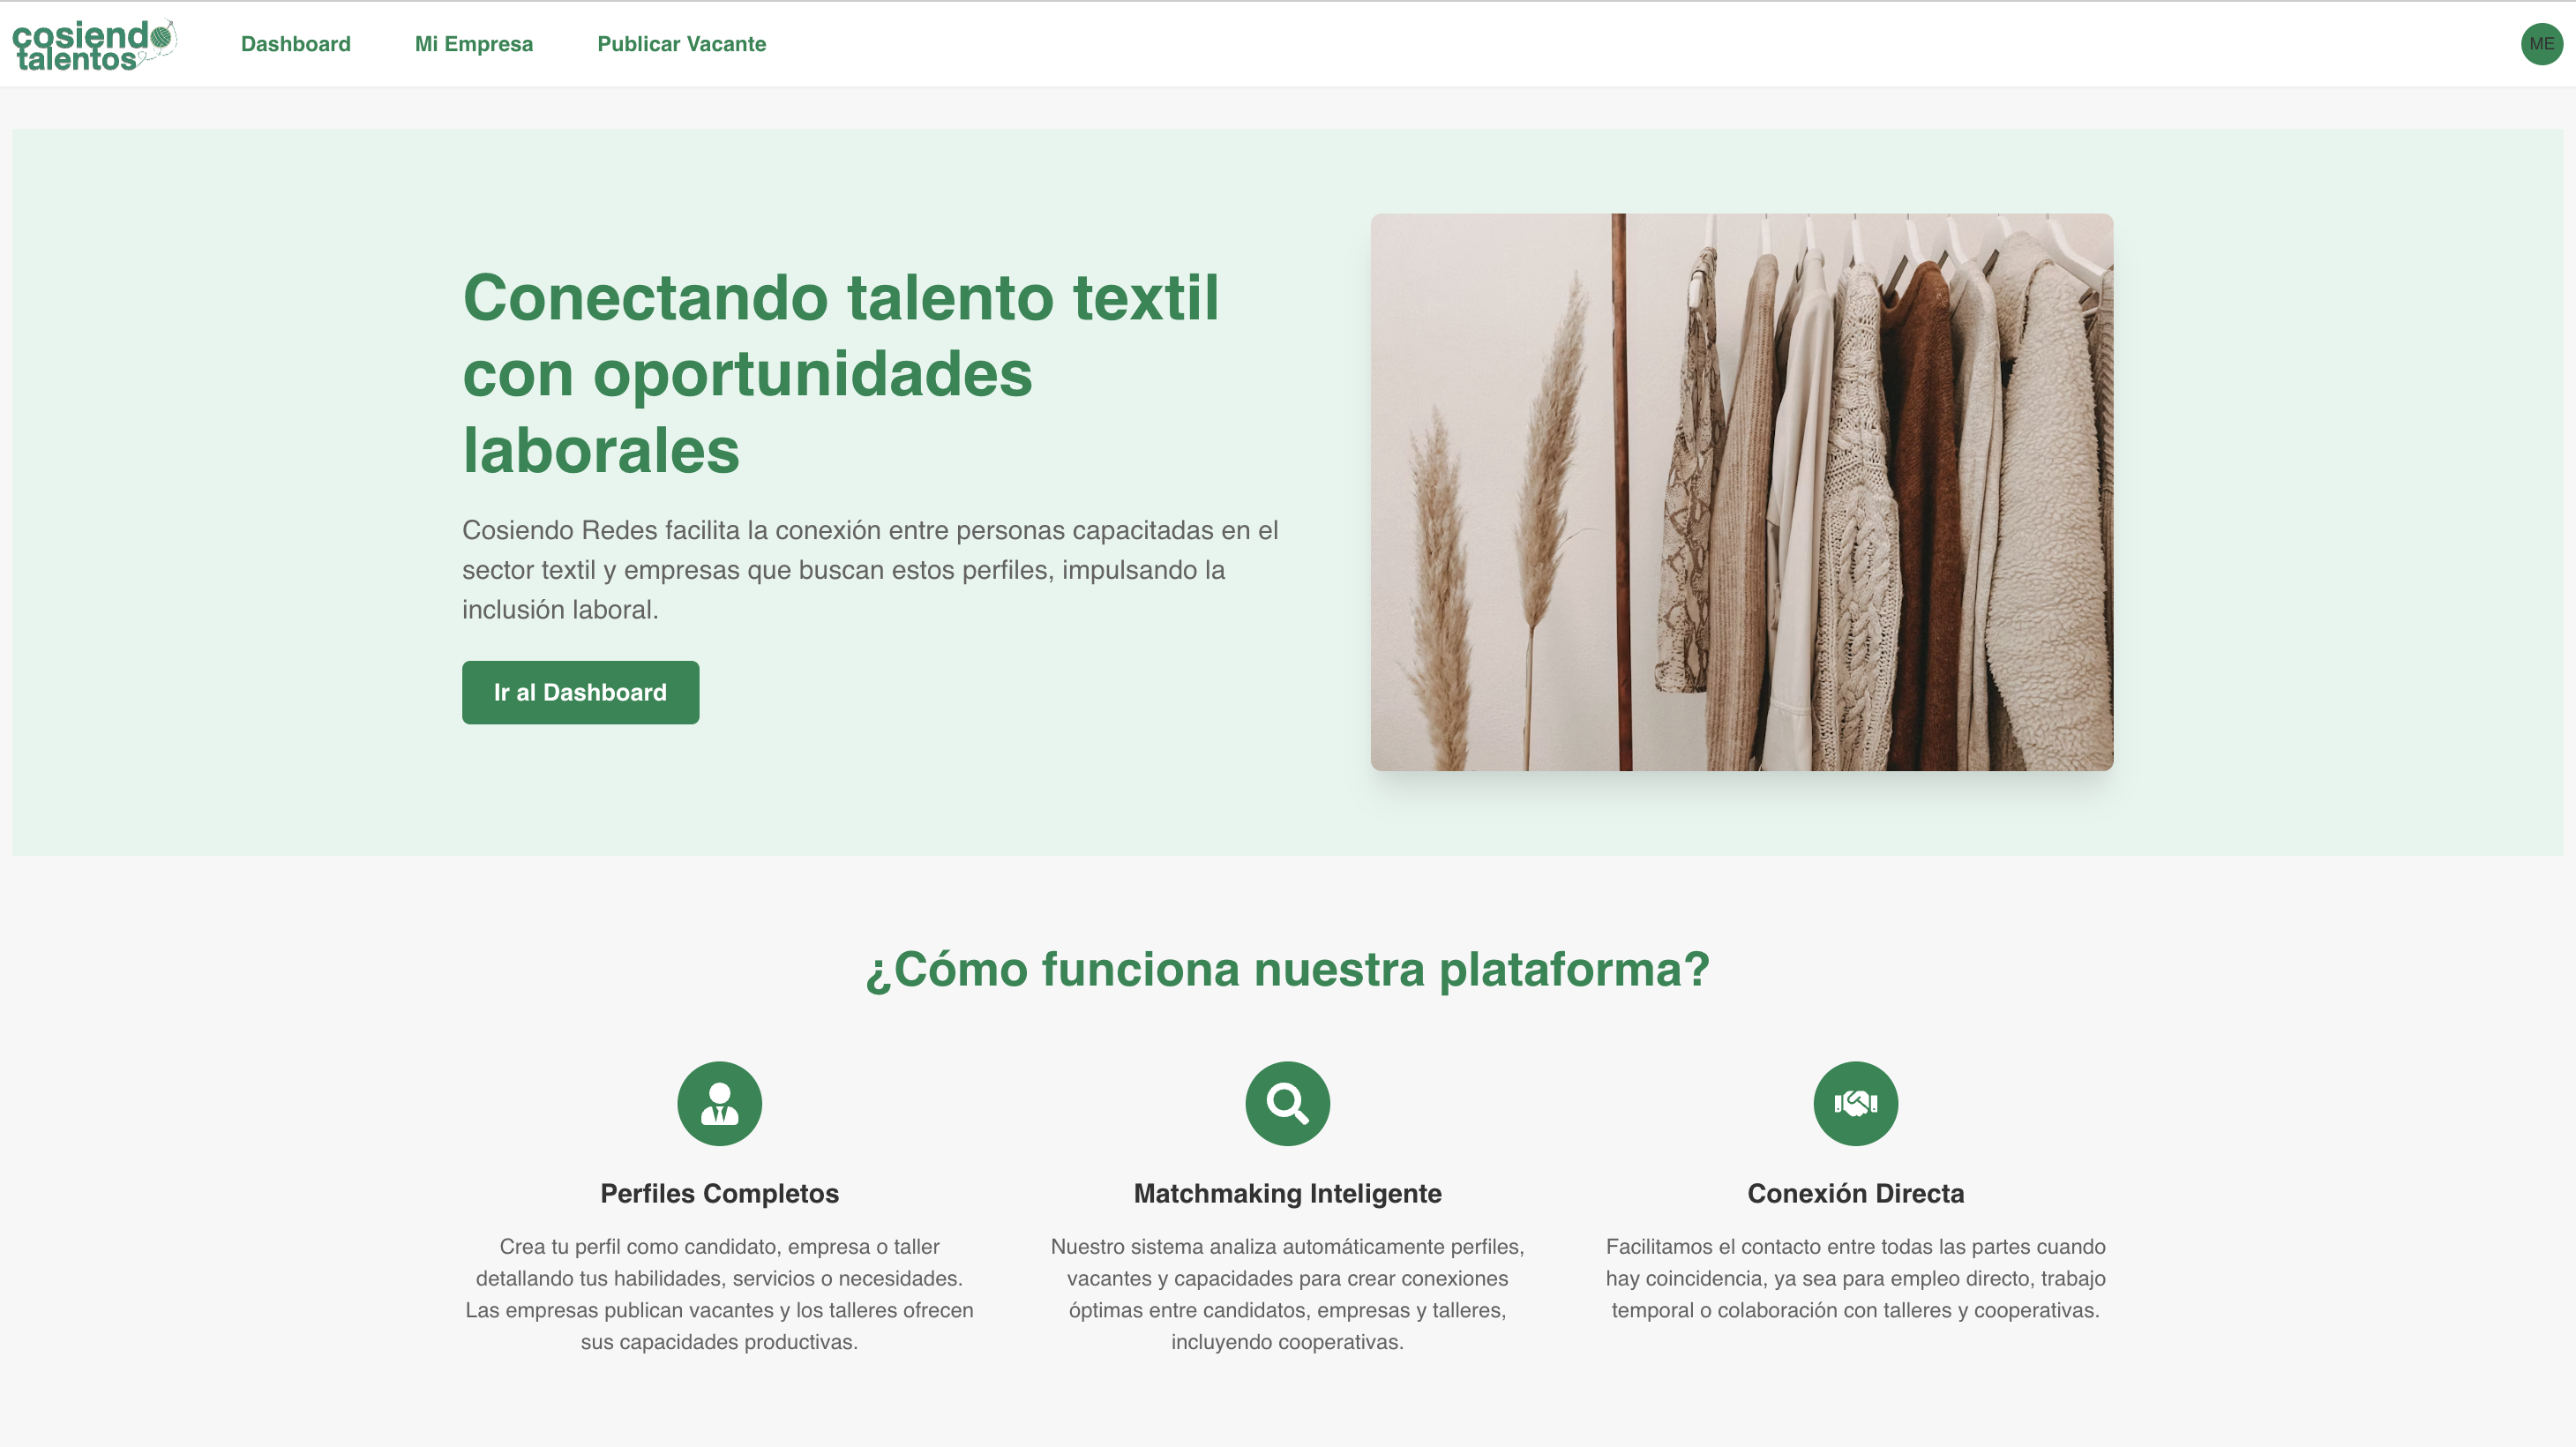Go to Mi Empresa page
This screenshot has height=1447, width=2576.
click(x=474, y=44)
